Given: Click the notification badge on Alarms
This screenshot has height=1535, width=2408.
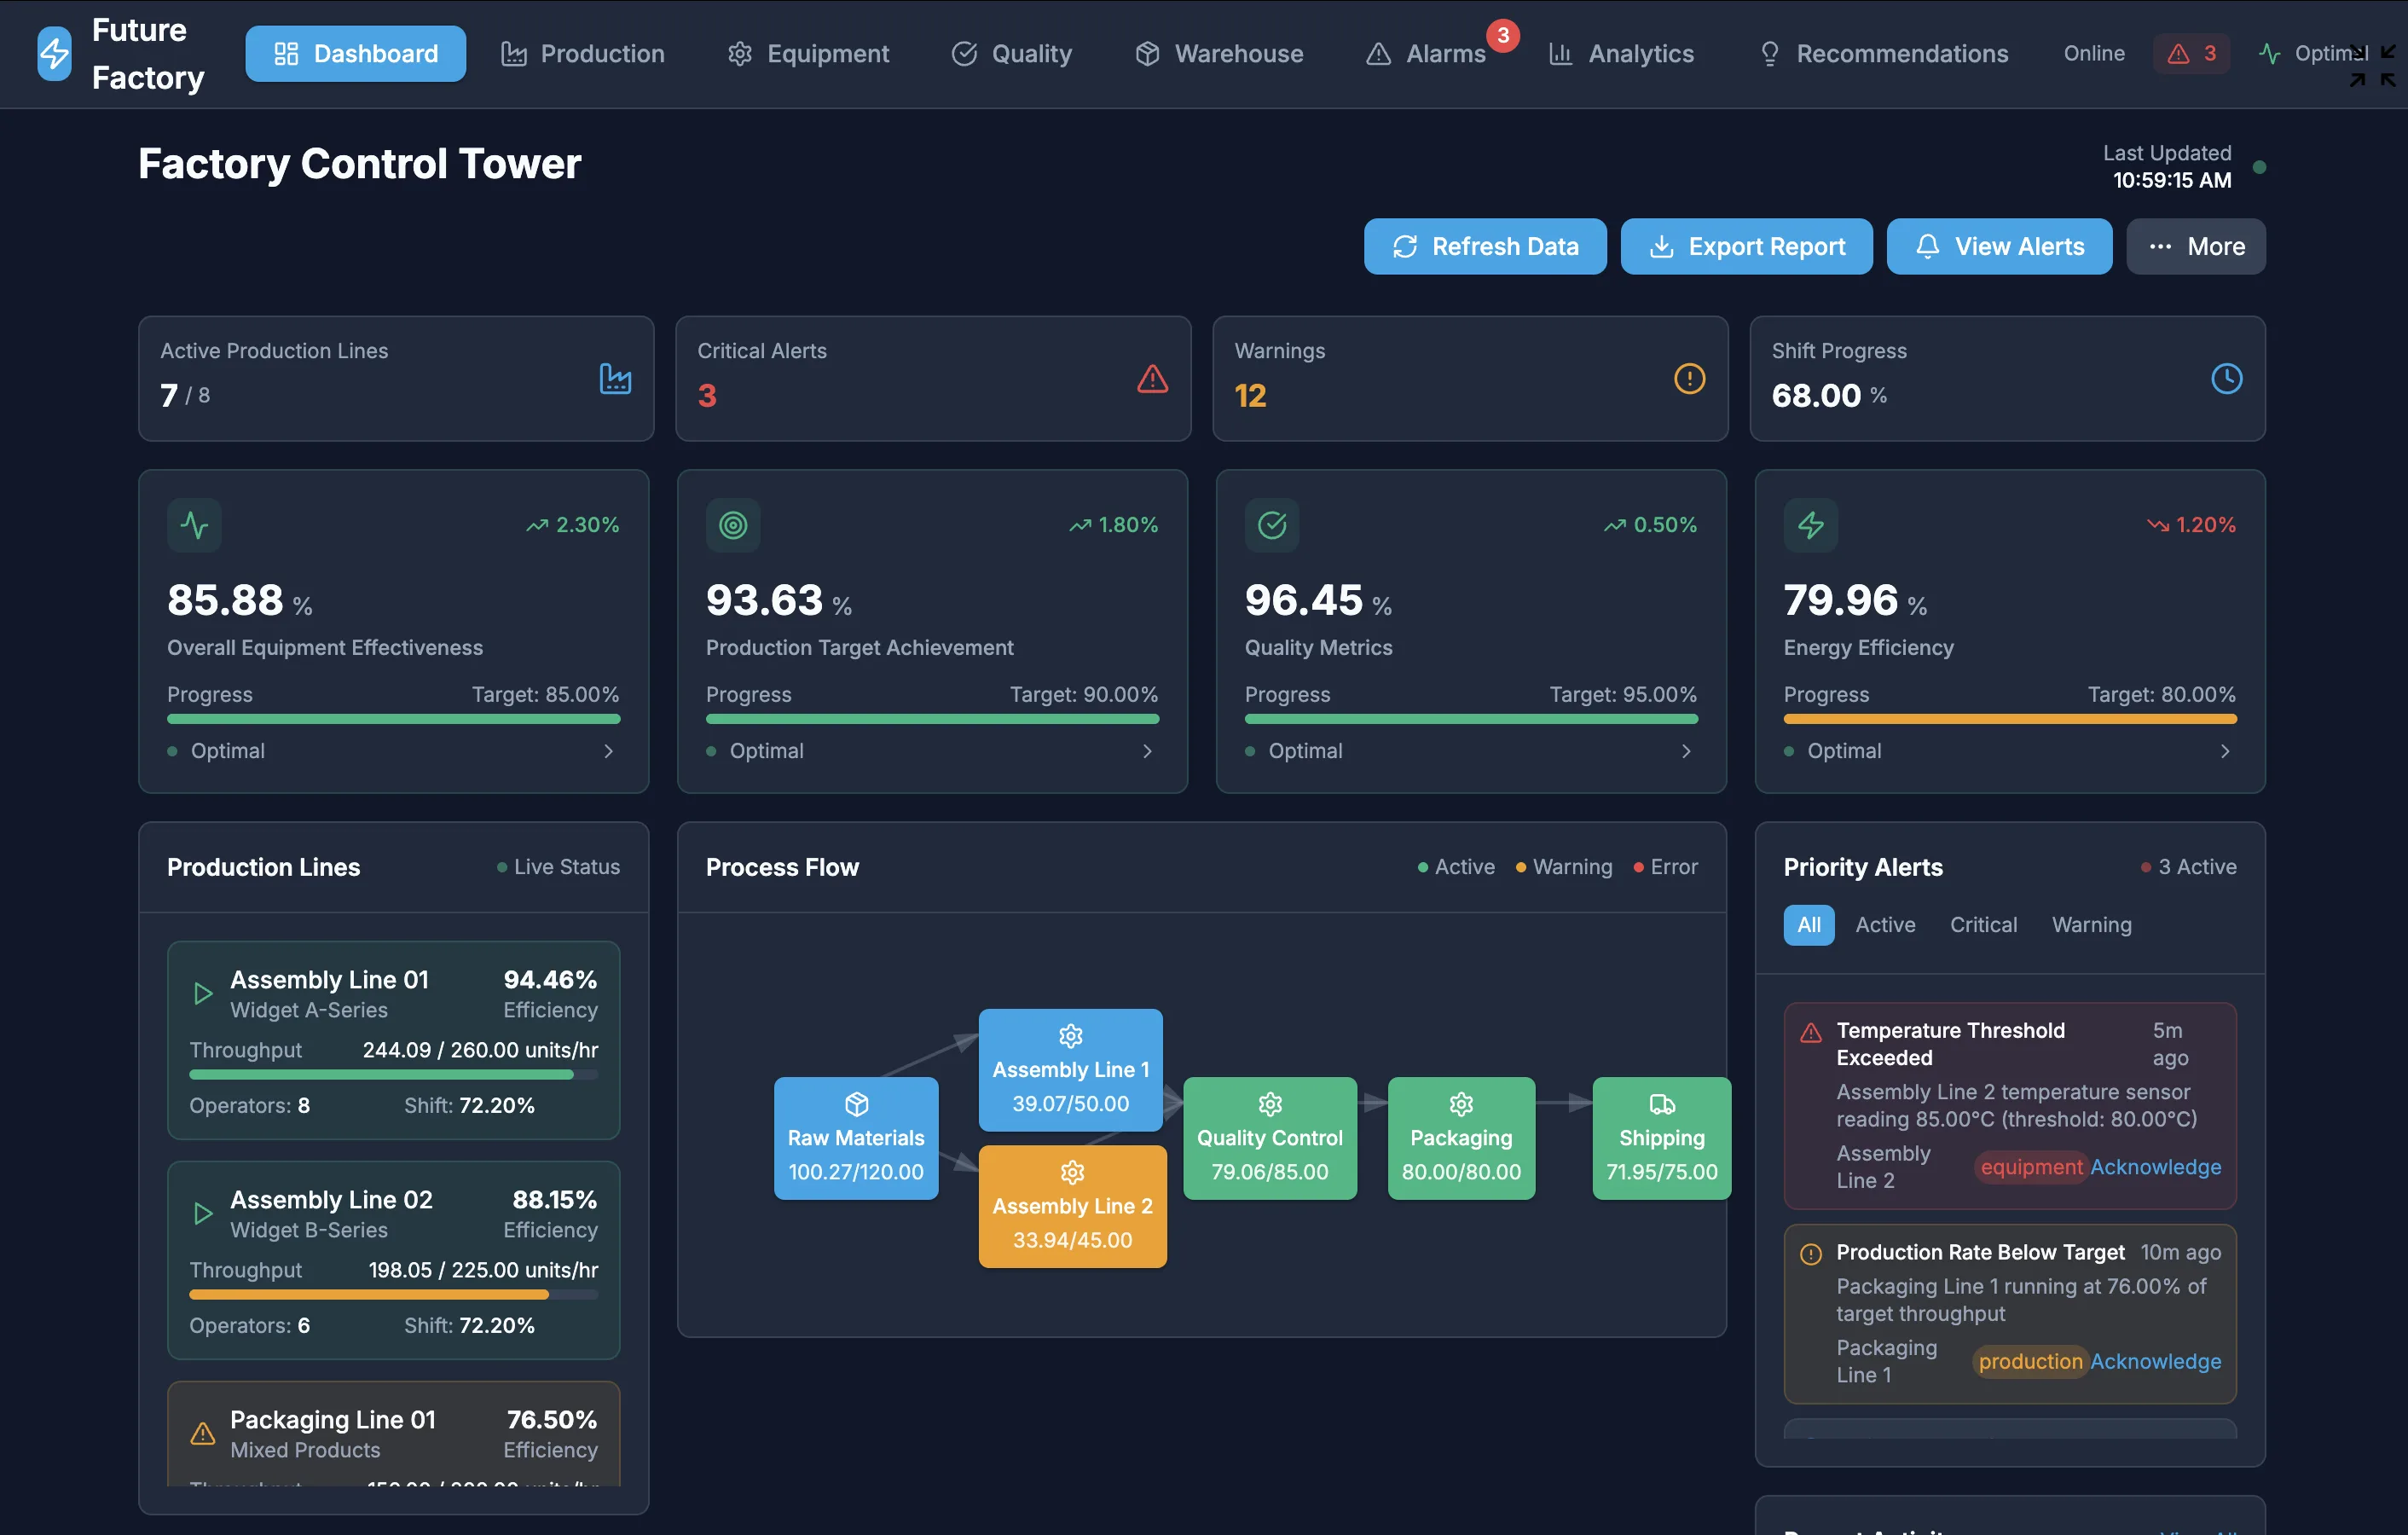Looking at the screenshot, I should click(x=1503, y=35).
